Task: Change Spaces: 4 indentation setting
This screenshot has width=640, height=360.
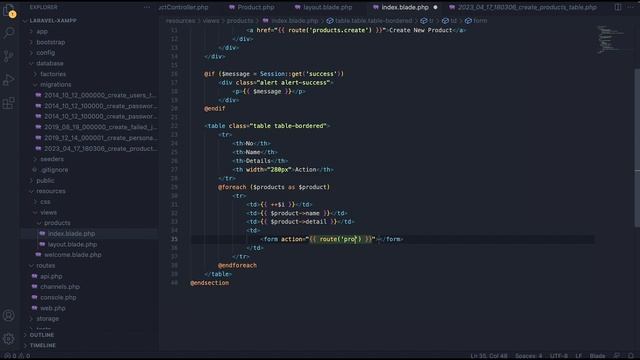Action: pyautogui.click(x=528, y=356)
